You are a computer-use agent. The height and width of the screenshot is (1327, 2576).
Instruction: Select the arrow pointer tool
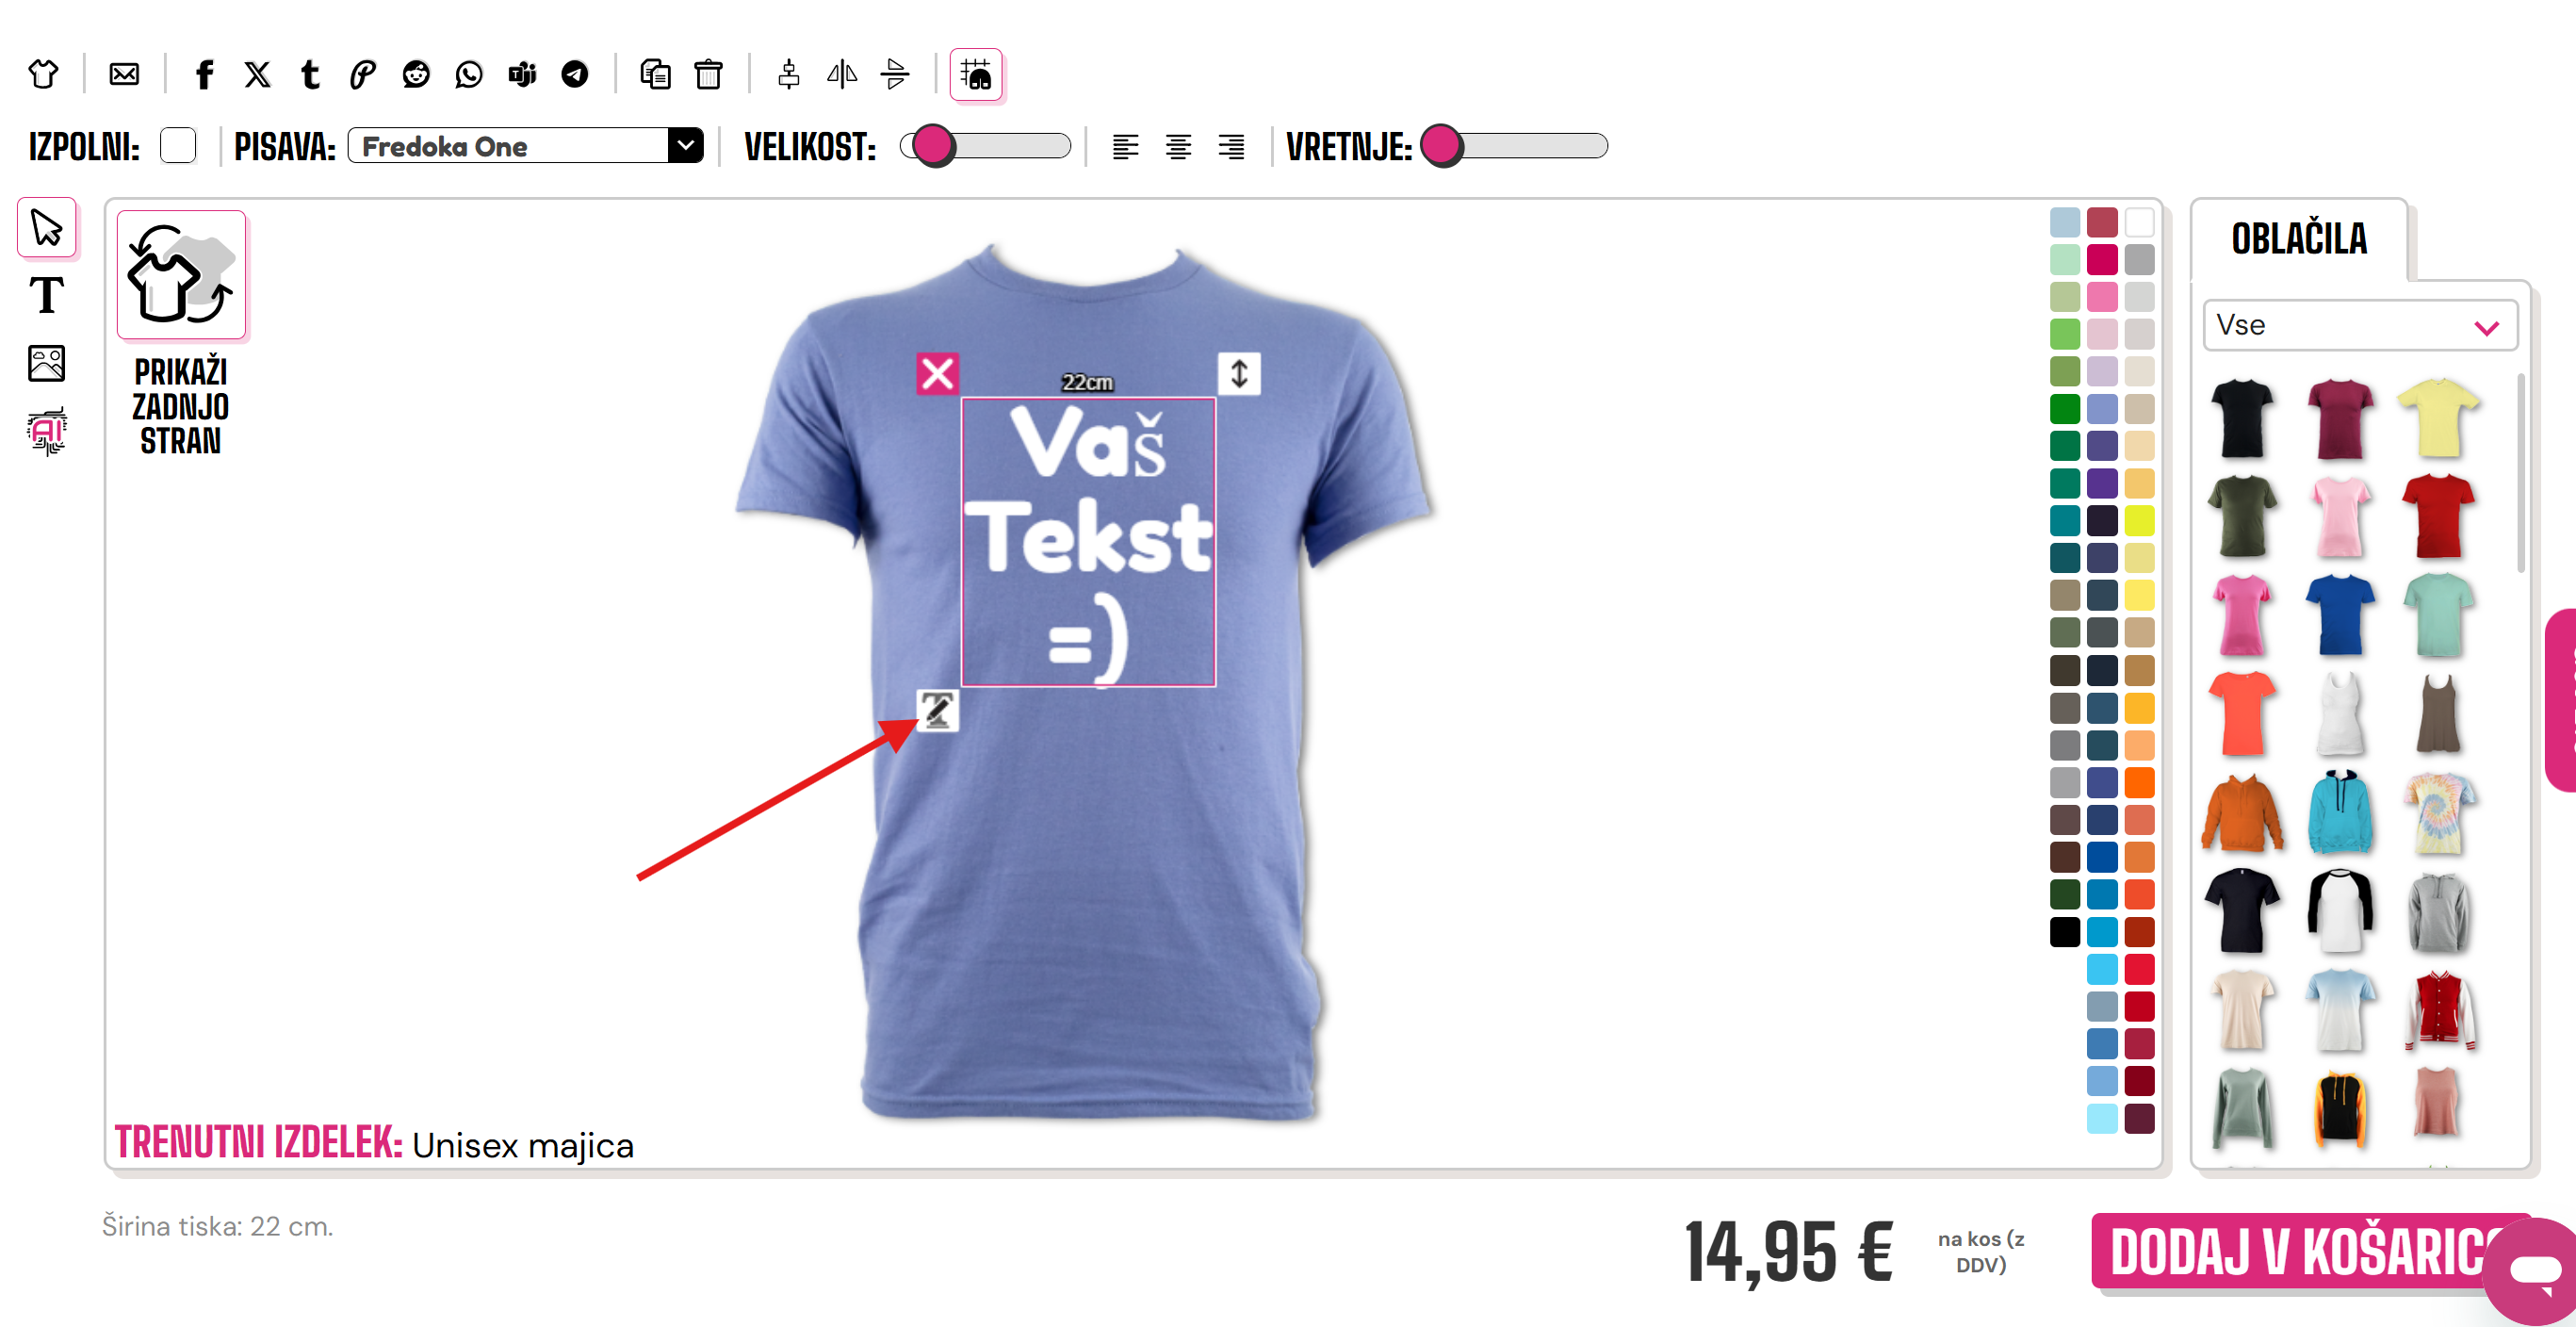46,228
